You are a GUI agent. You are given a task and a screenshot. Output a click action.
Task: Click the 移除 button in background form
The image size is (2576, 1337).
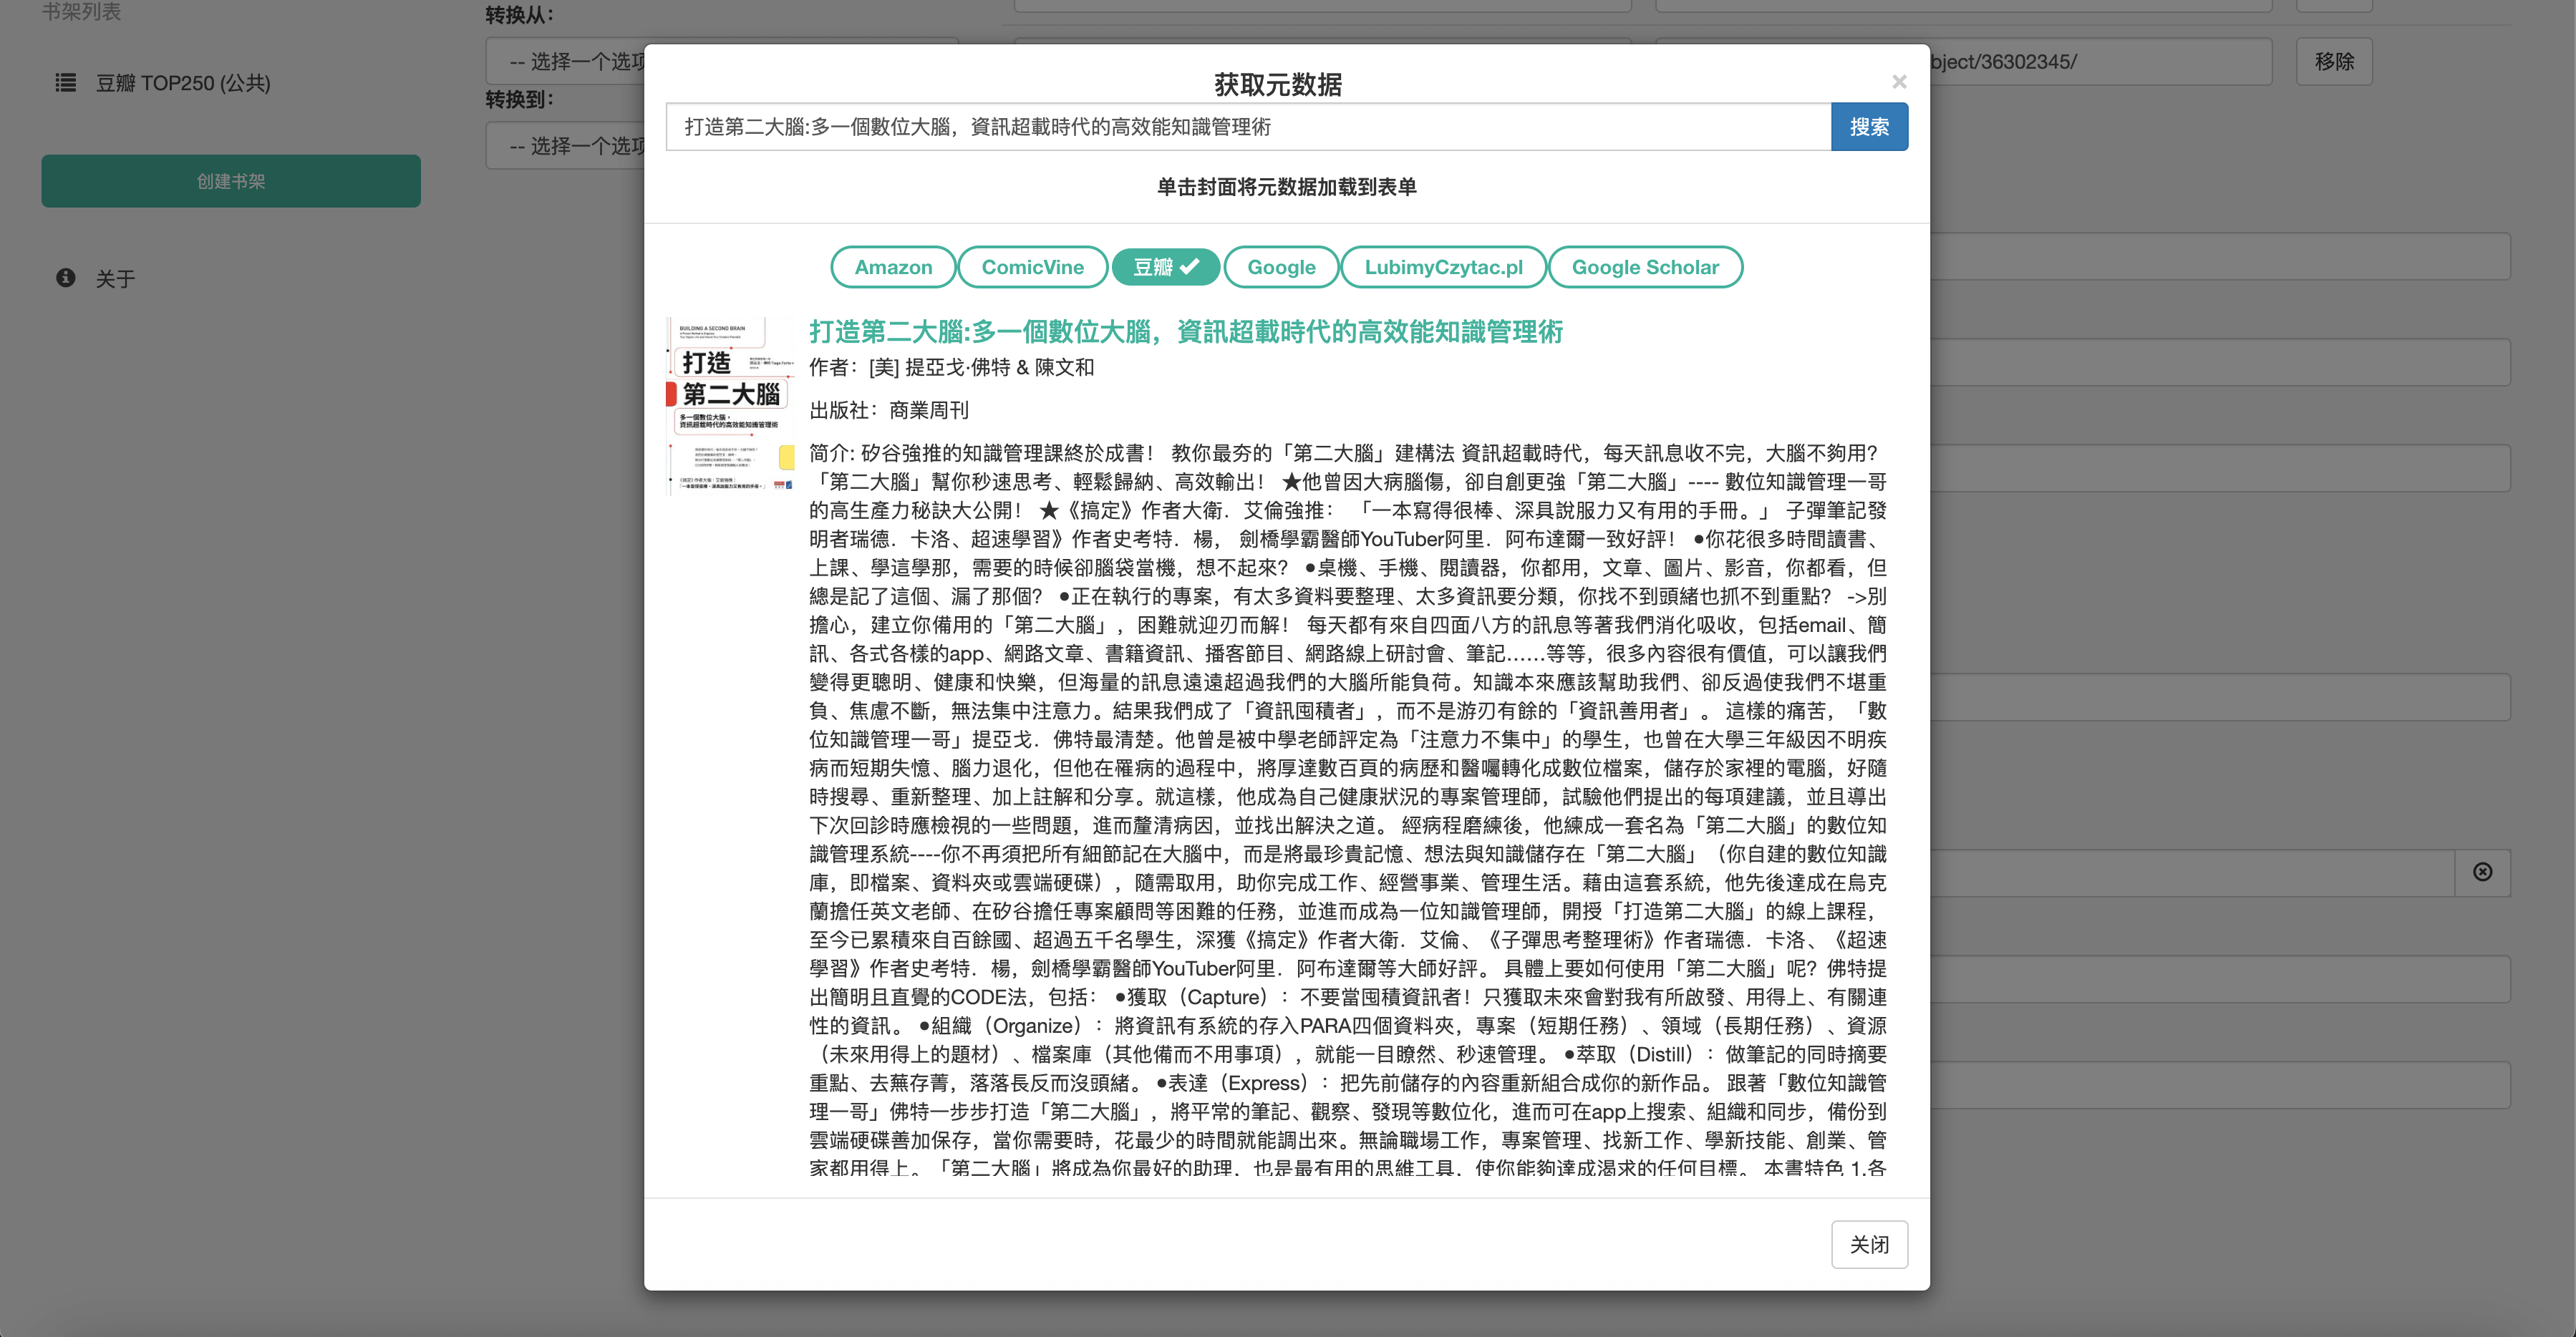(x=2334, y=62)
